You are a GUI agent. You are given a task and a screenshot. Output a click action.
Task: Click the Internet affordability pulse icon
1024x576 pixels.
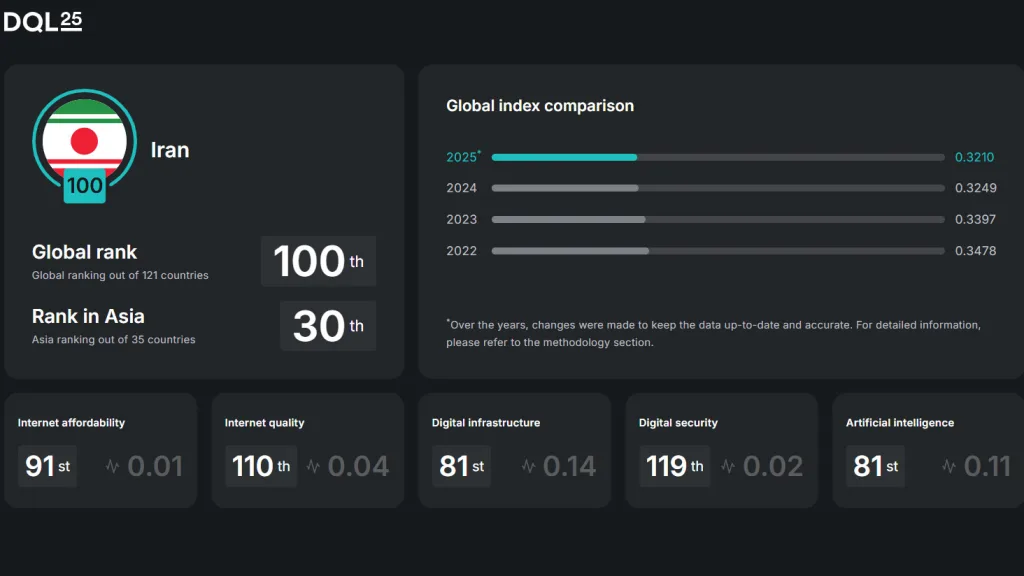[x=112, y=466]
